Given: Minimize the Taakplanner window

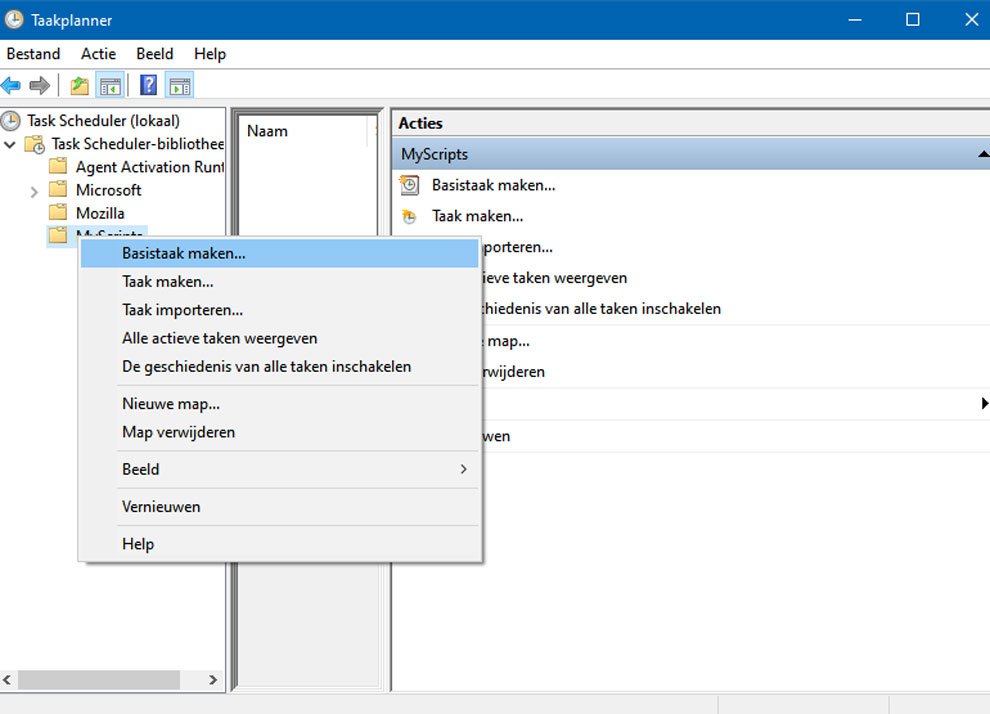Looking at the screenshot, I should [x=855, y=20].
